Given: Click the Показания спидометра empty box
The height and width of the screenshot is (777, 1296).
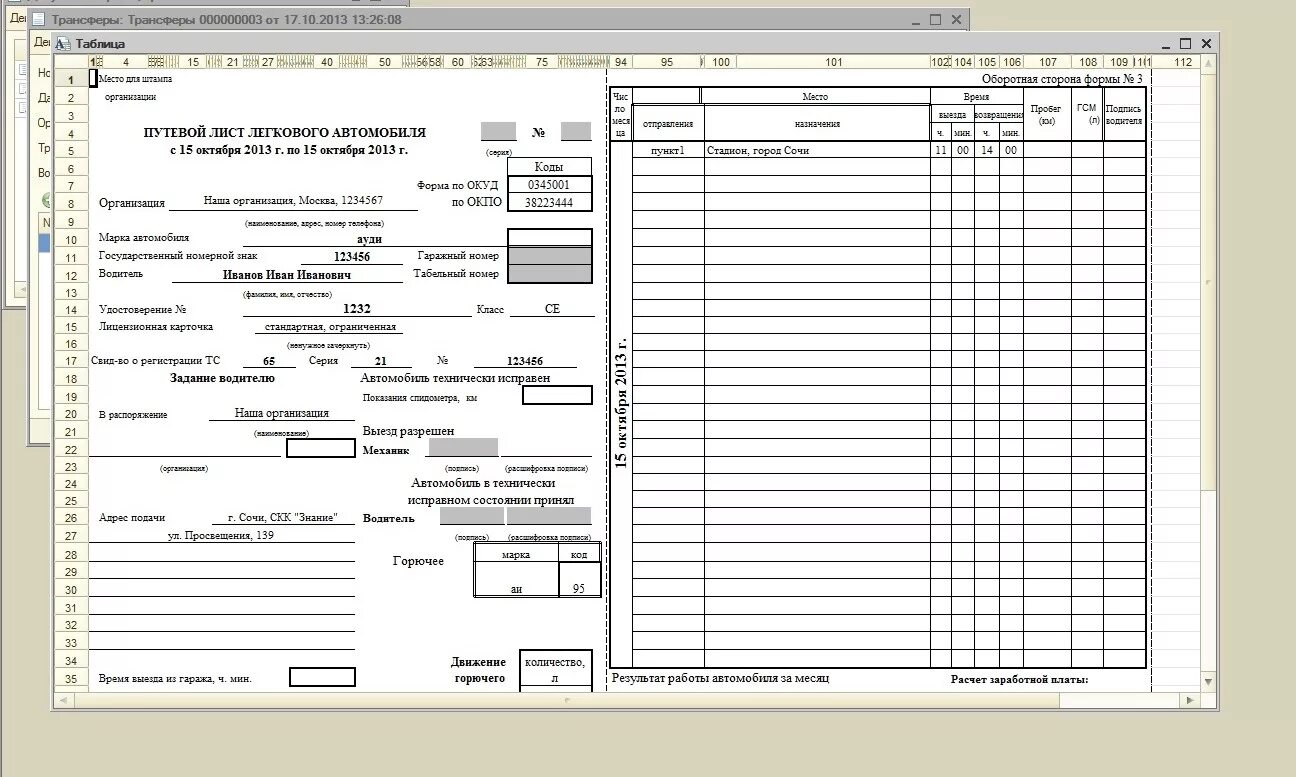Looking at the screenshot, I should pyautogui.click(x=557, y=395).
